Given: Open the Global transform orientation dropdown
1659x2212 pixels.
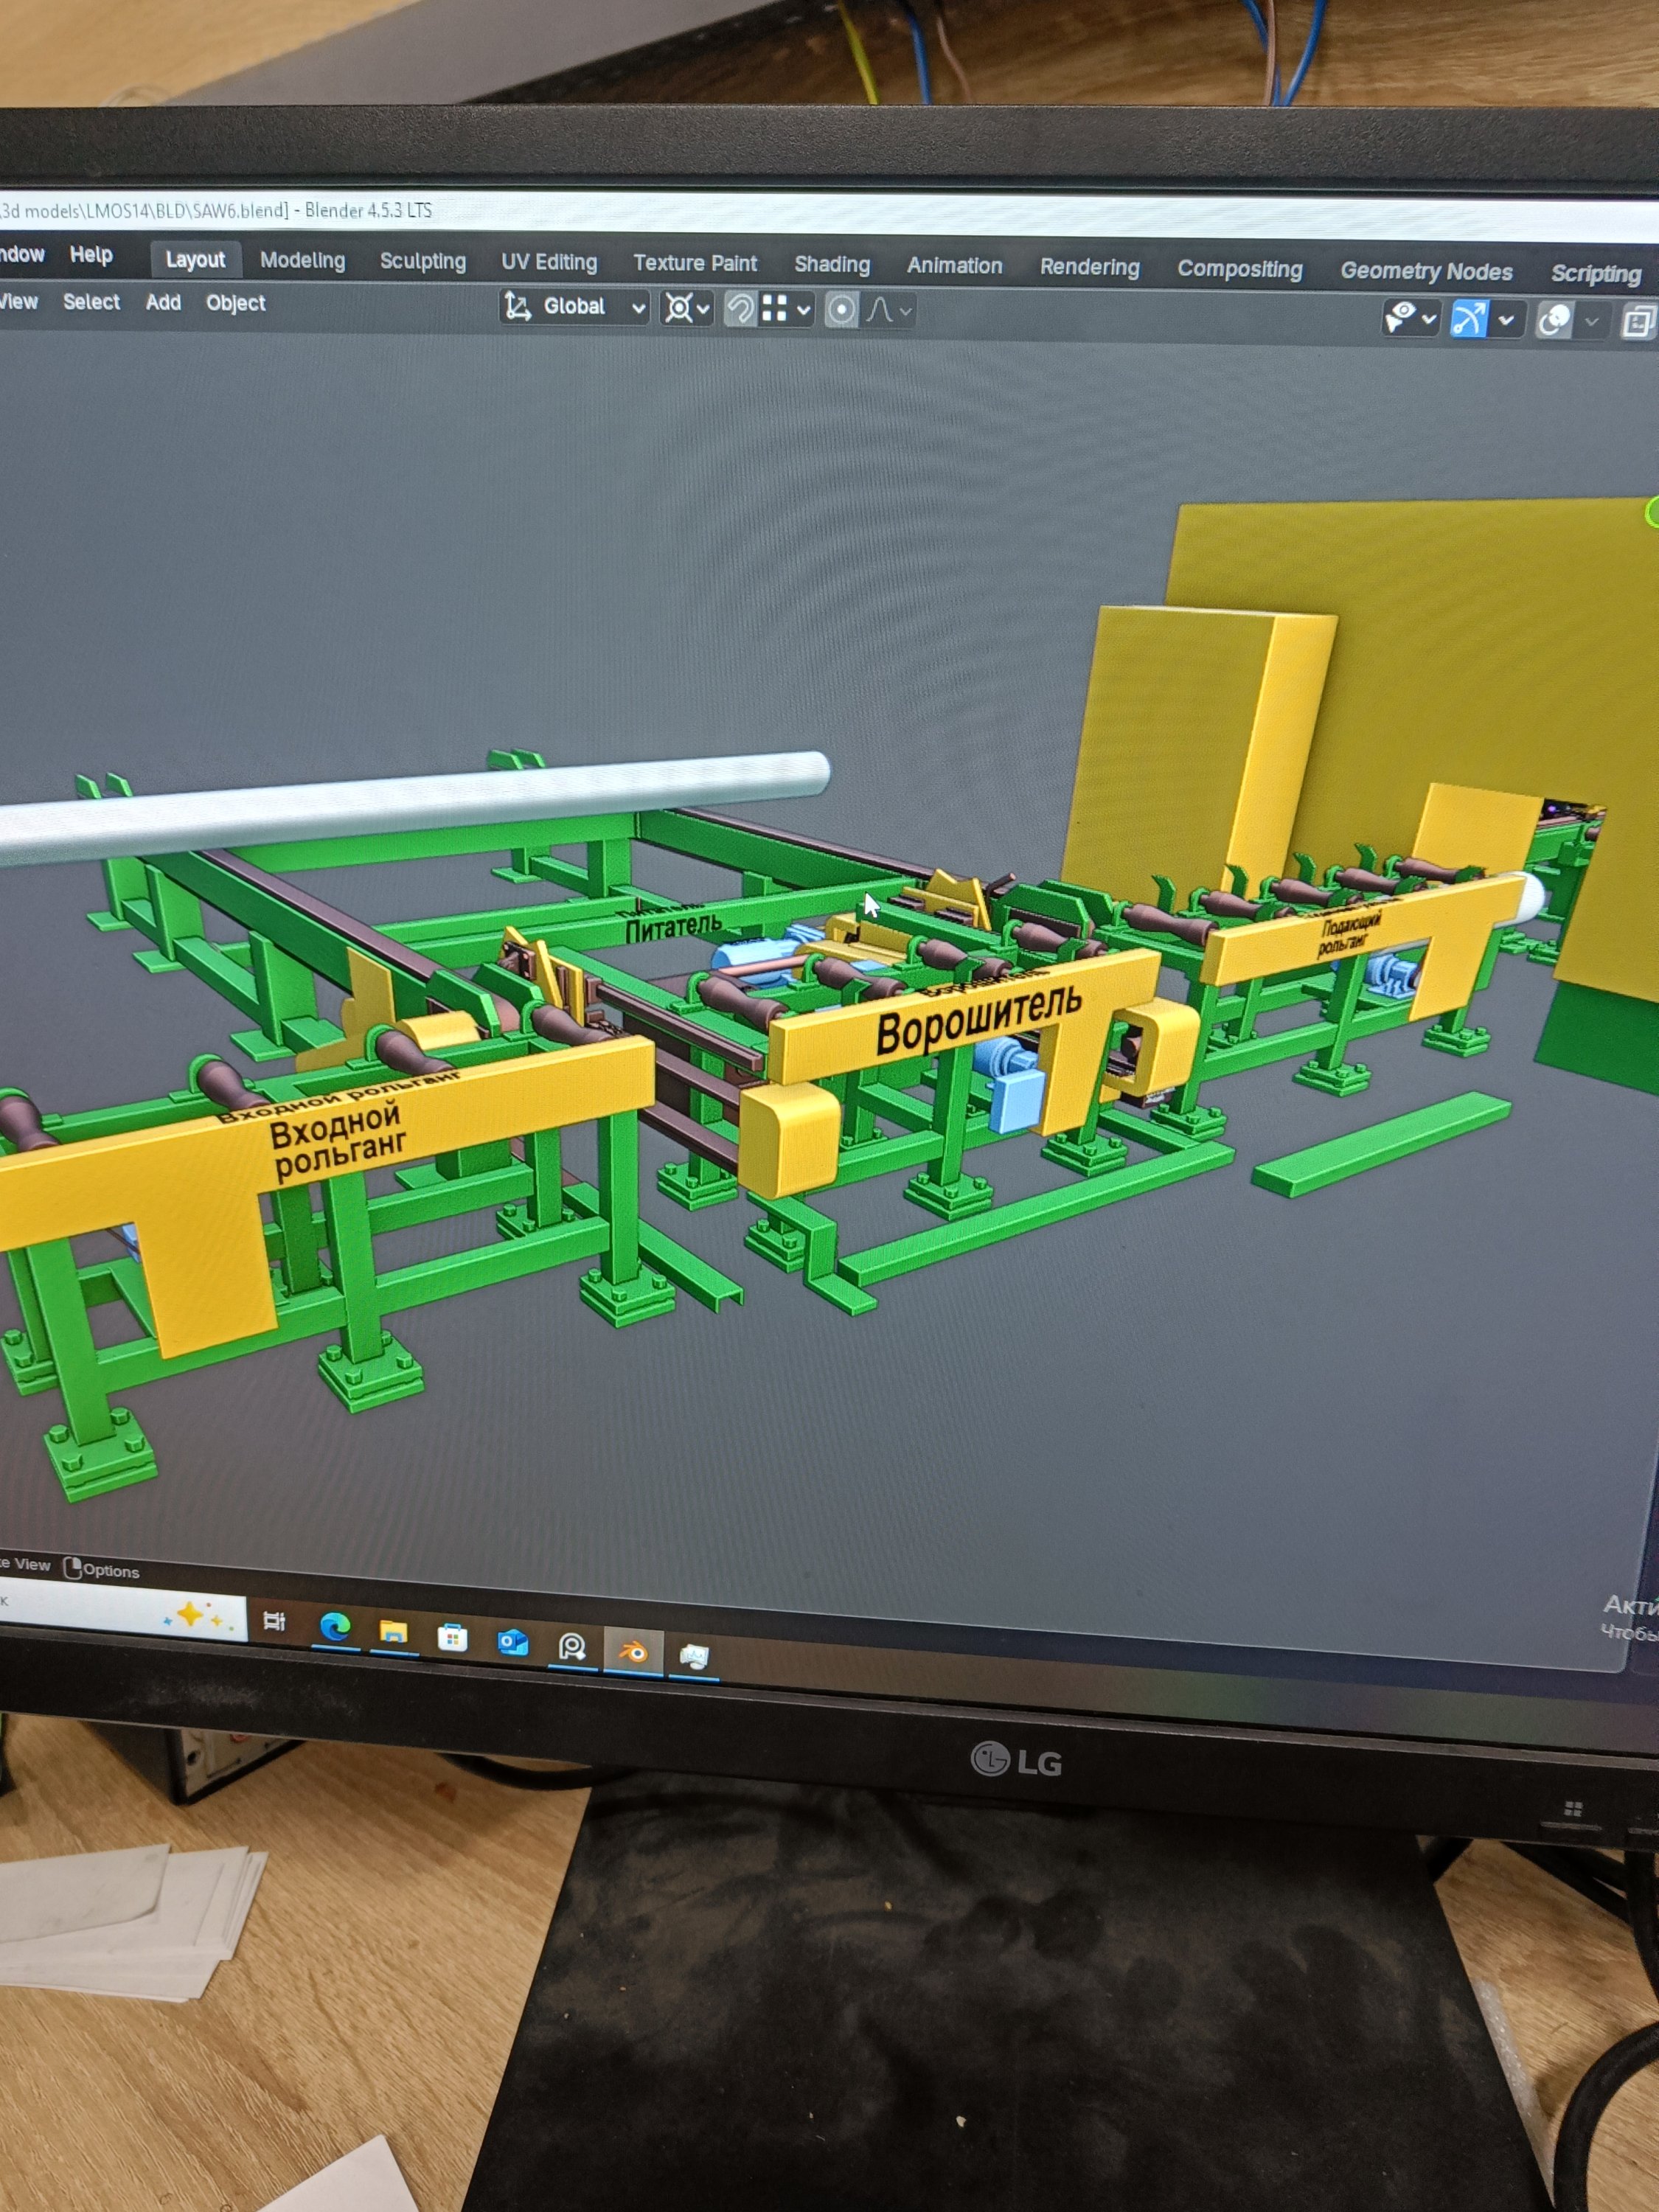Looking at the screenshot, I should (x=574, y=306).
